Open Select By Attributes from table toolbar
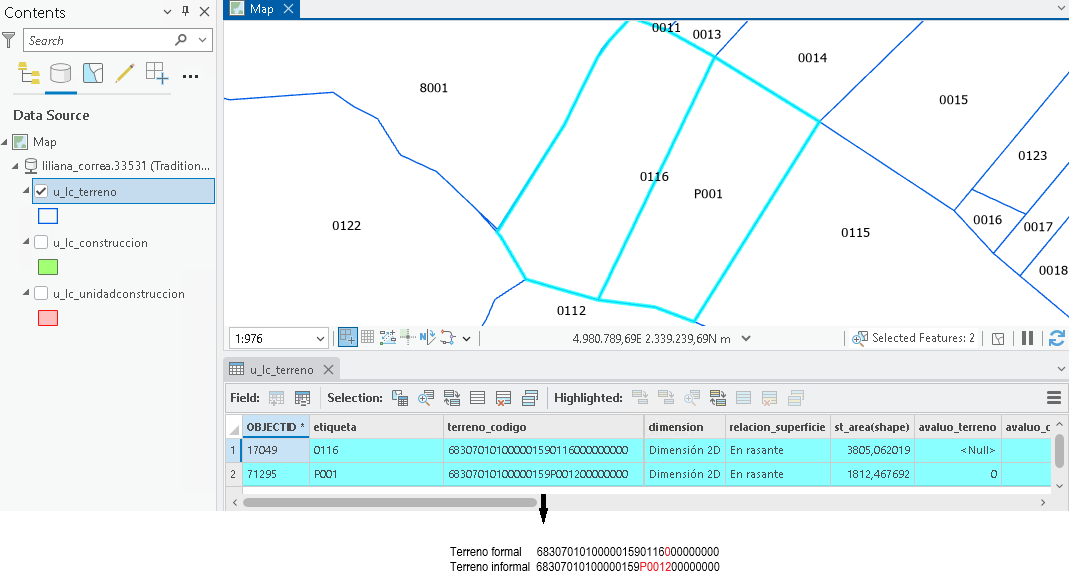 400,398
